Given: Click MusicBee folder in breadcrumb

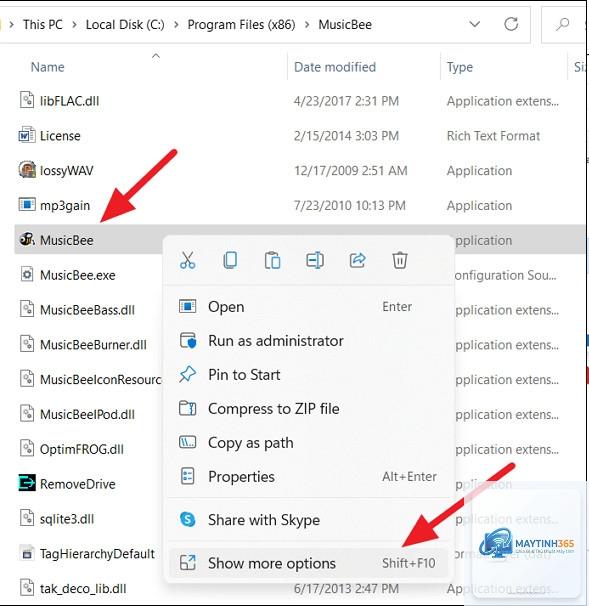Looking at the screenshot, I should click(x=345, y=25).
